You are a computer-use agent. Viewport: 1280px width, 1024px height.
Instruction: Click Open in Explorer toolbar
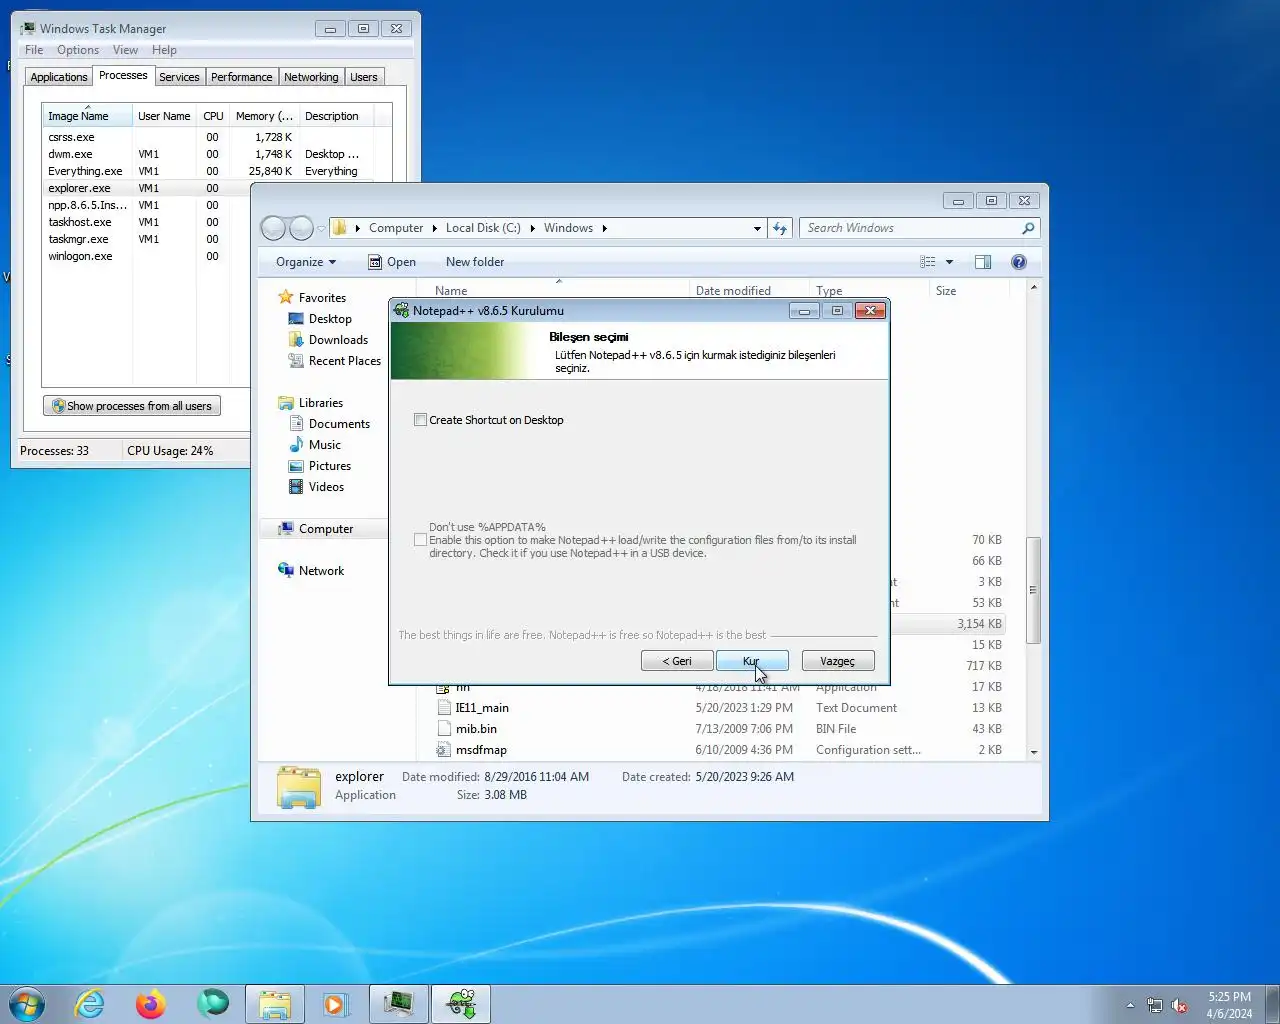pyautogui.click(x=392, y=262)
